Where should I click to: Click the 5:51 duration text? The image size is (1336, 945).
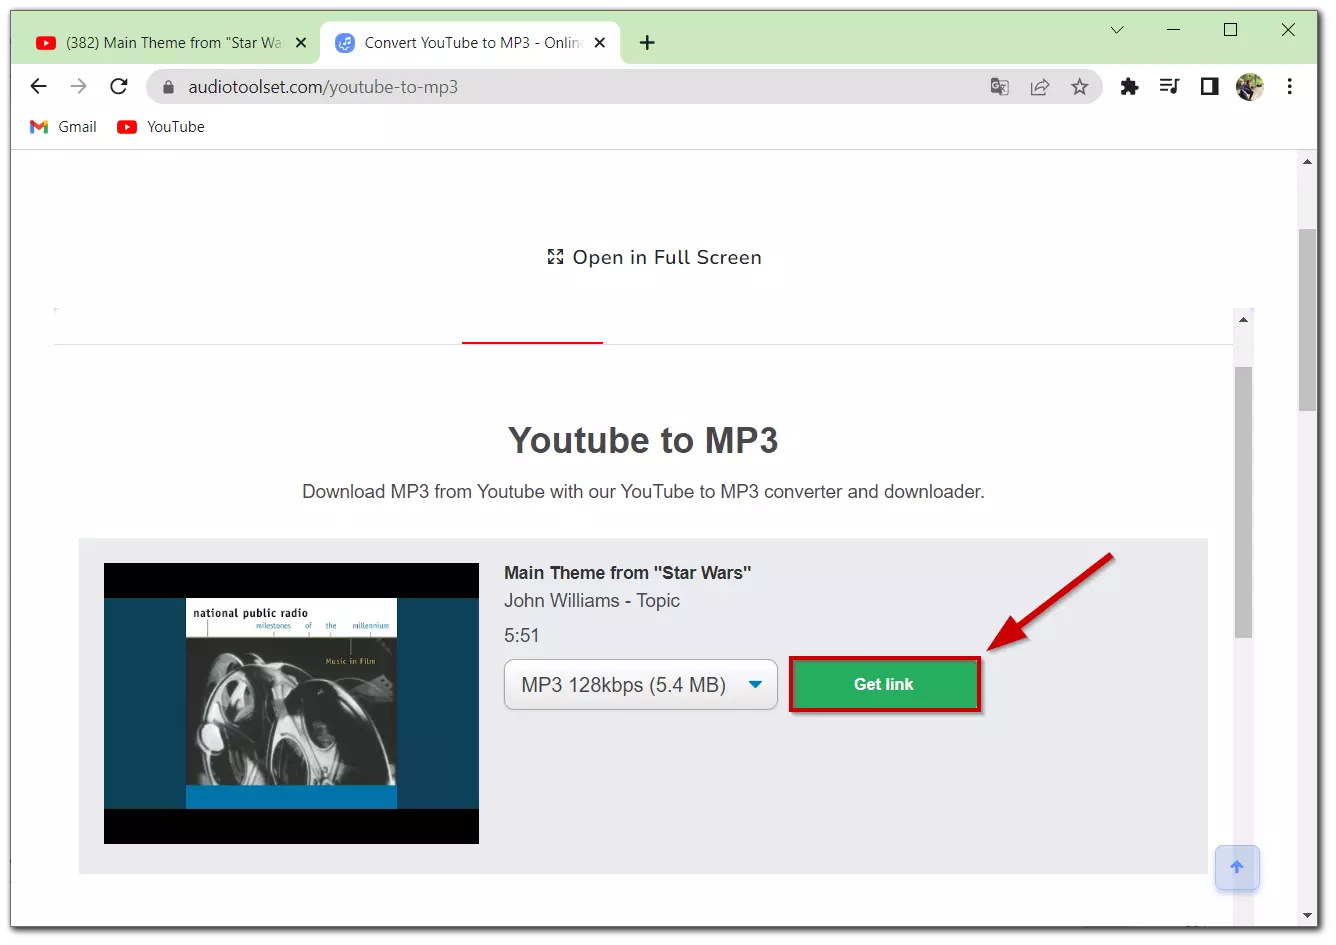point(522,635)
